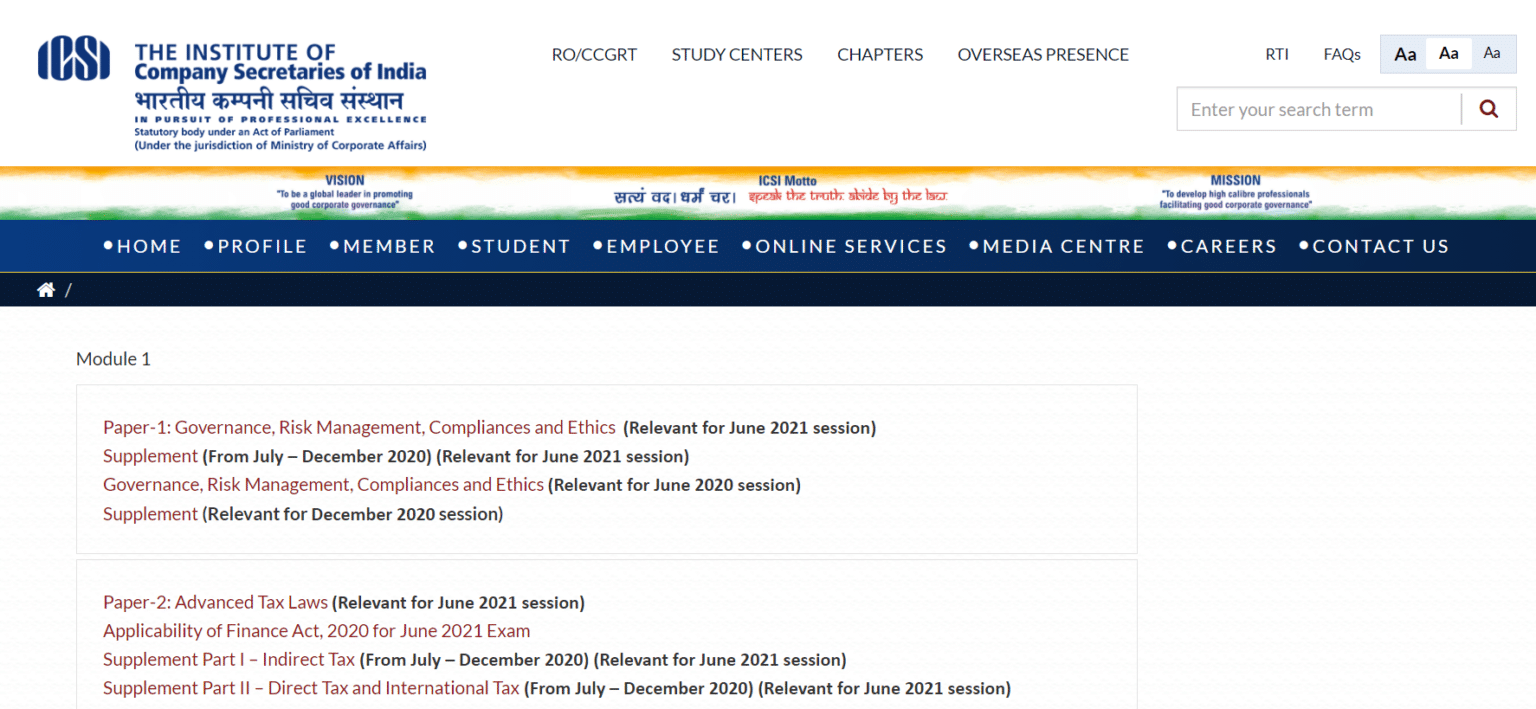Open the STUDY CENTERS top link
The image size is (1536, 709).
pos(737,55)
